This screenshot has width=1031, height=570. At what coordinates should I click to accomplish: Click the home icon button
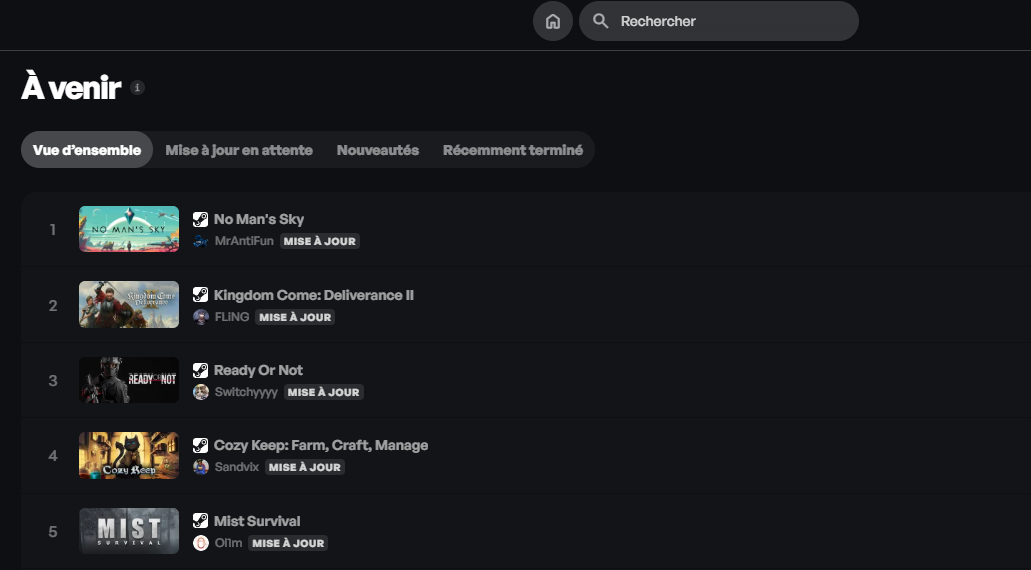(553, 21)
